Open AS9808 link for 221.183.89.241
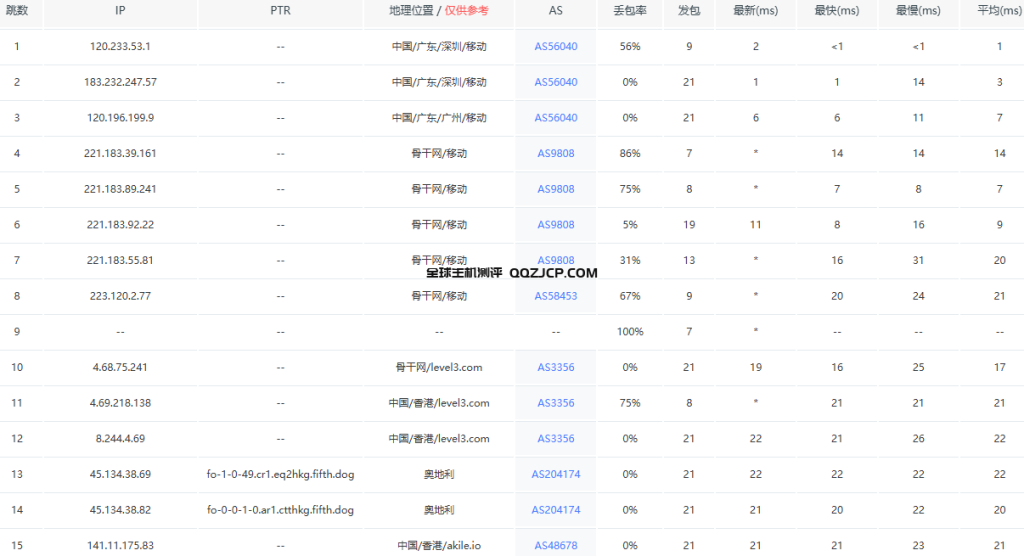This screenshot has height=556, width=1024. pos(556,189)
